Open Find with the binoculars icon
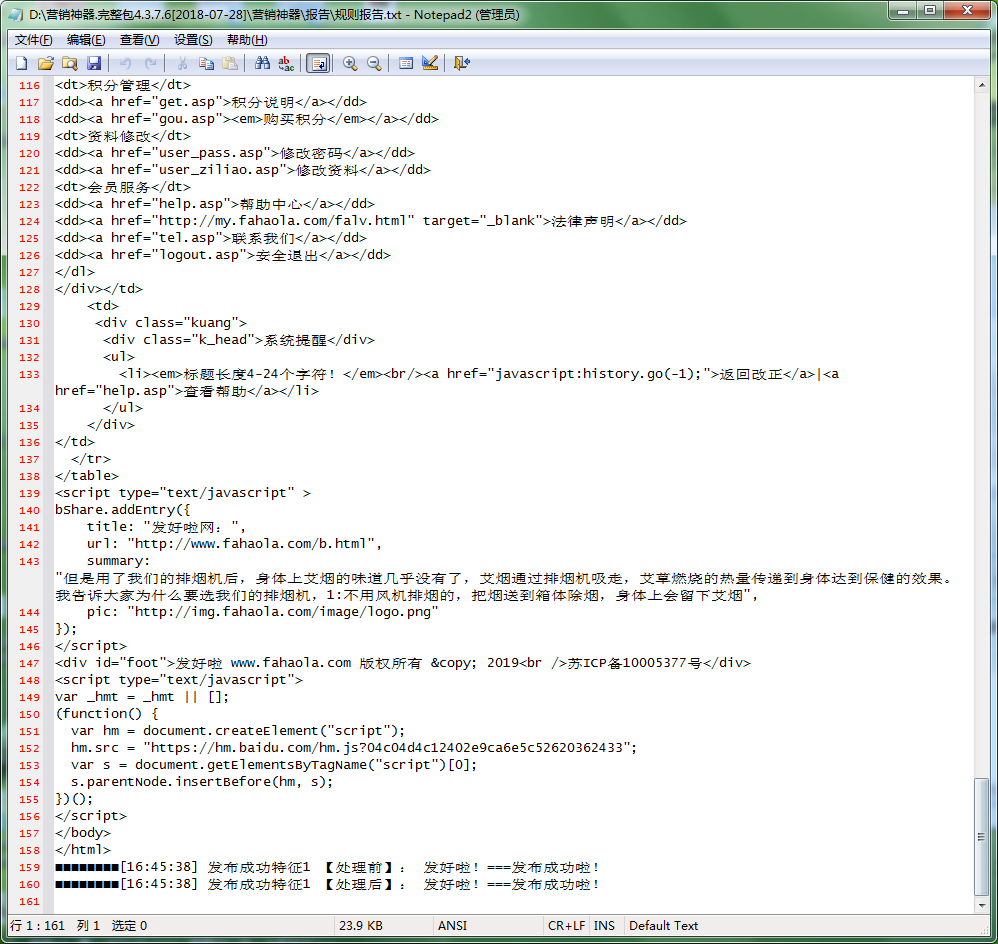Screen dimensions: 998x944 [x=262, y=63]
